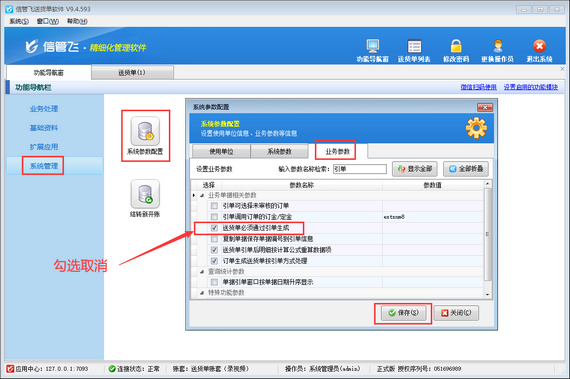Viewport: 570px width, 379px height.
Task: Open the 送货单列表 toolbar icon
Action: click(414, 47)
